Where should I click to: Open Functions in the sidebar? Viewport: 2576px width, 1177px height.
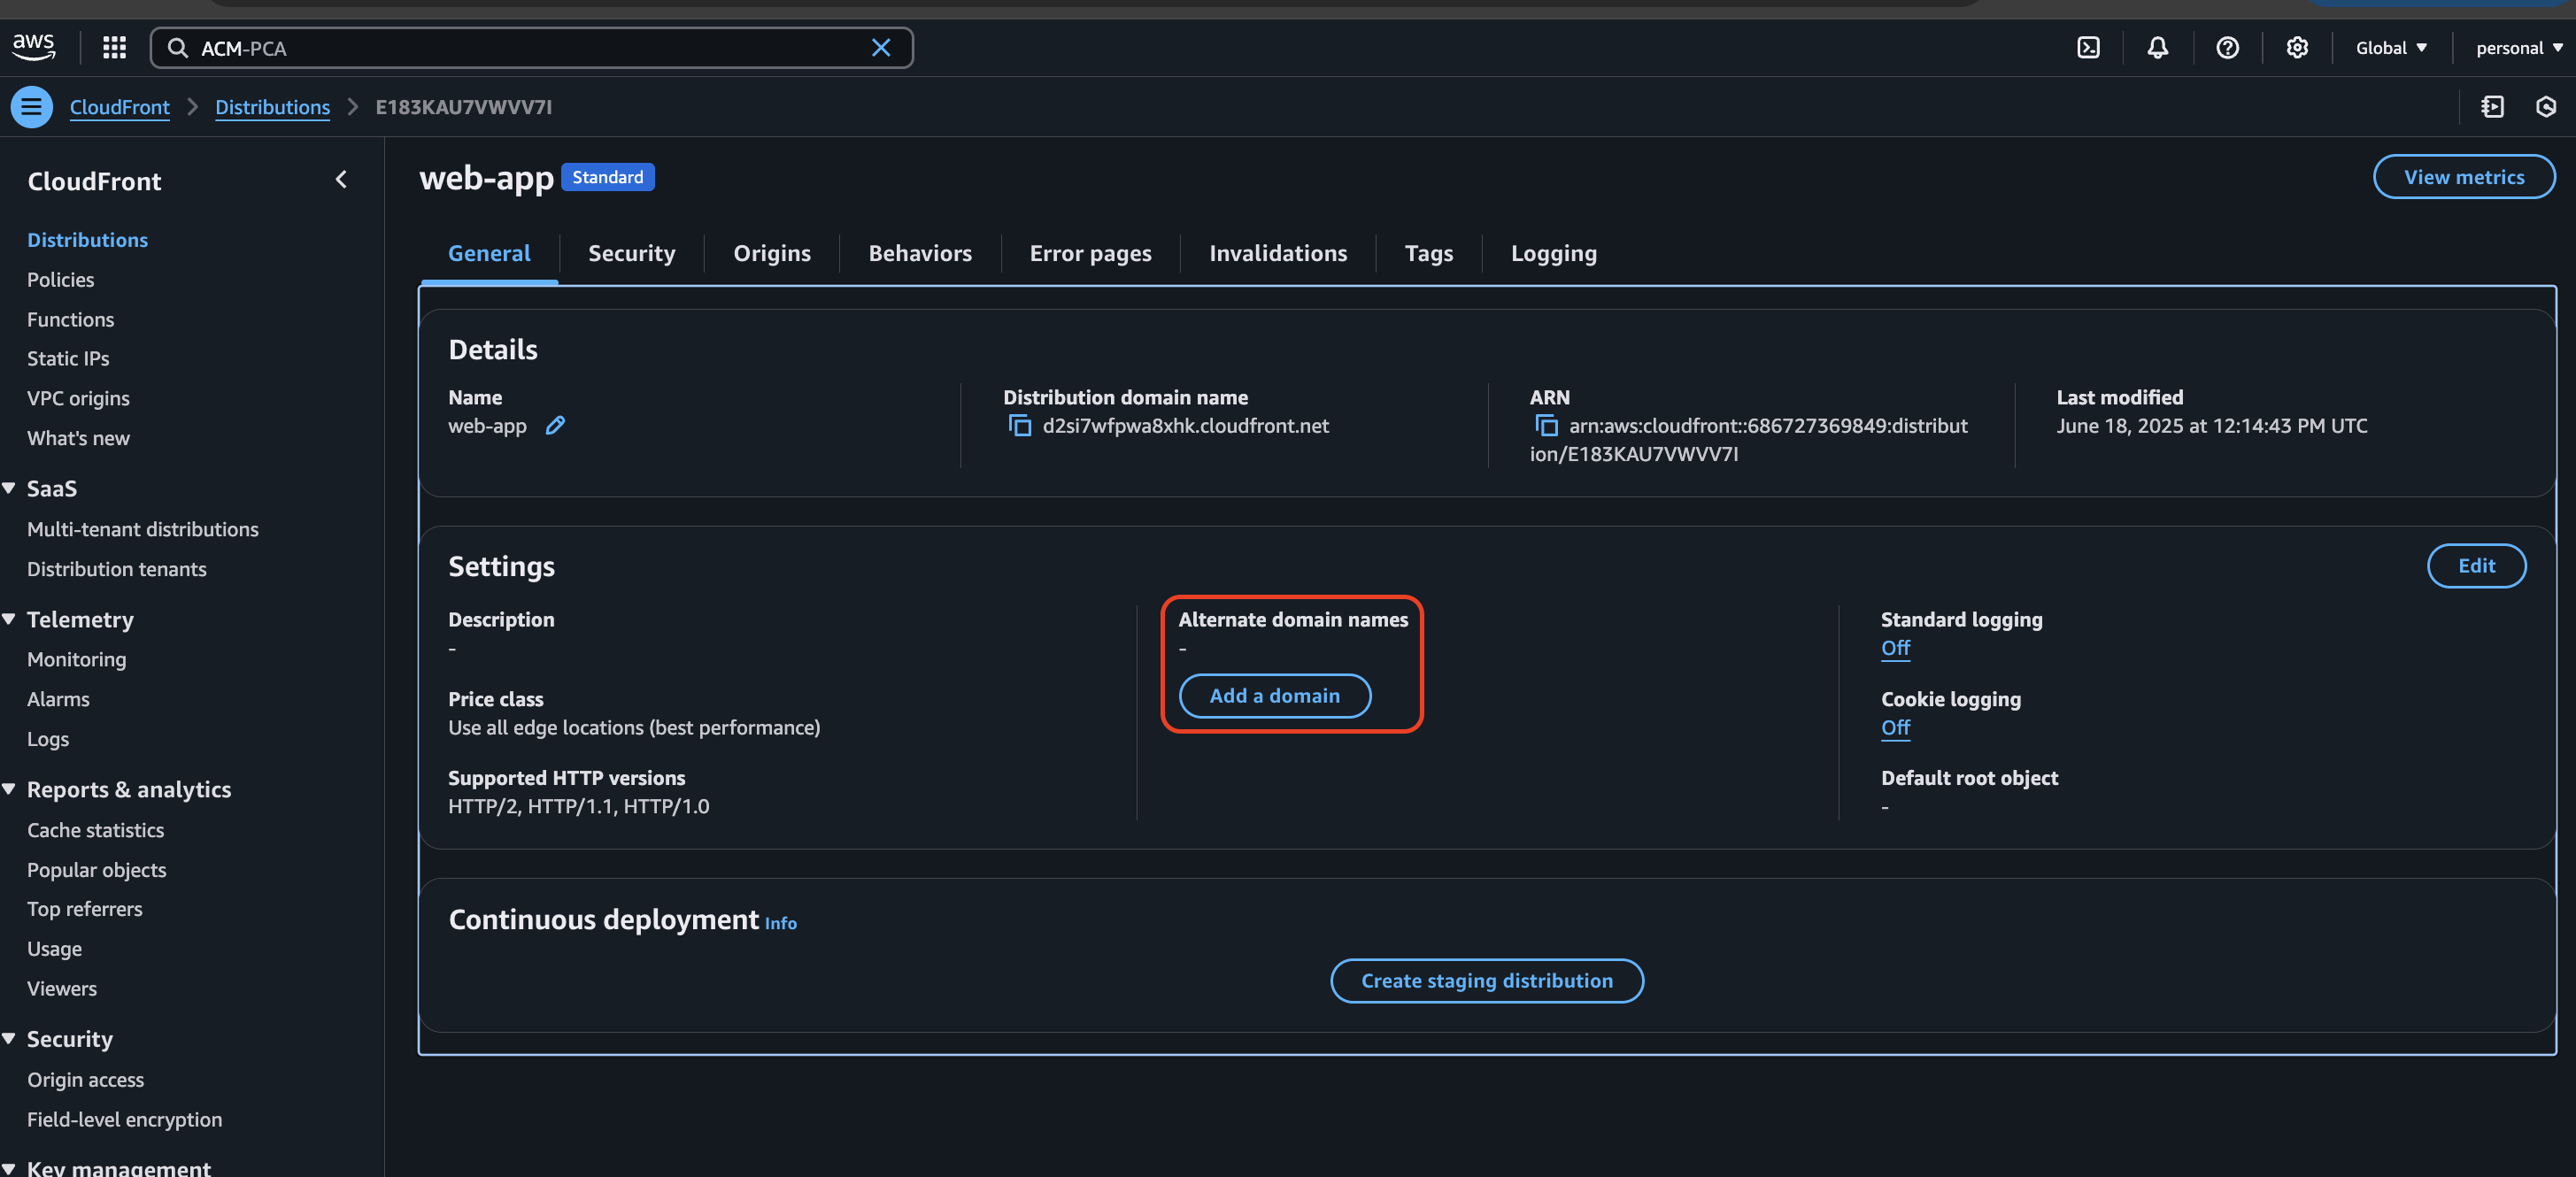point(70,320)
